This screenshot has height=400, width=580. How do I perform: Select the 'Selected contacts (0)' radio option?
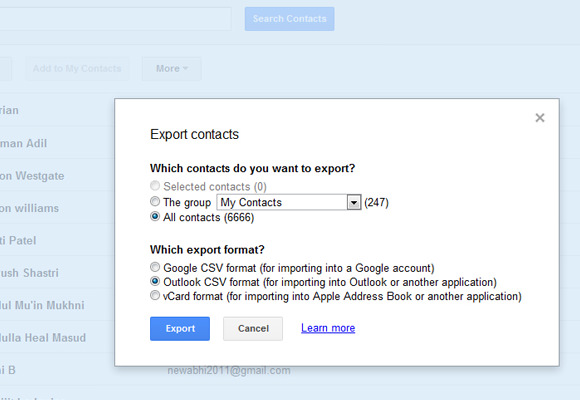click(155, 185)
